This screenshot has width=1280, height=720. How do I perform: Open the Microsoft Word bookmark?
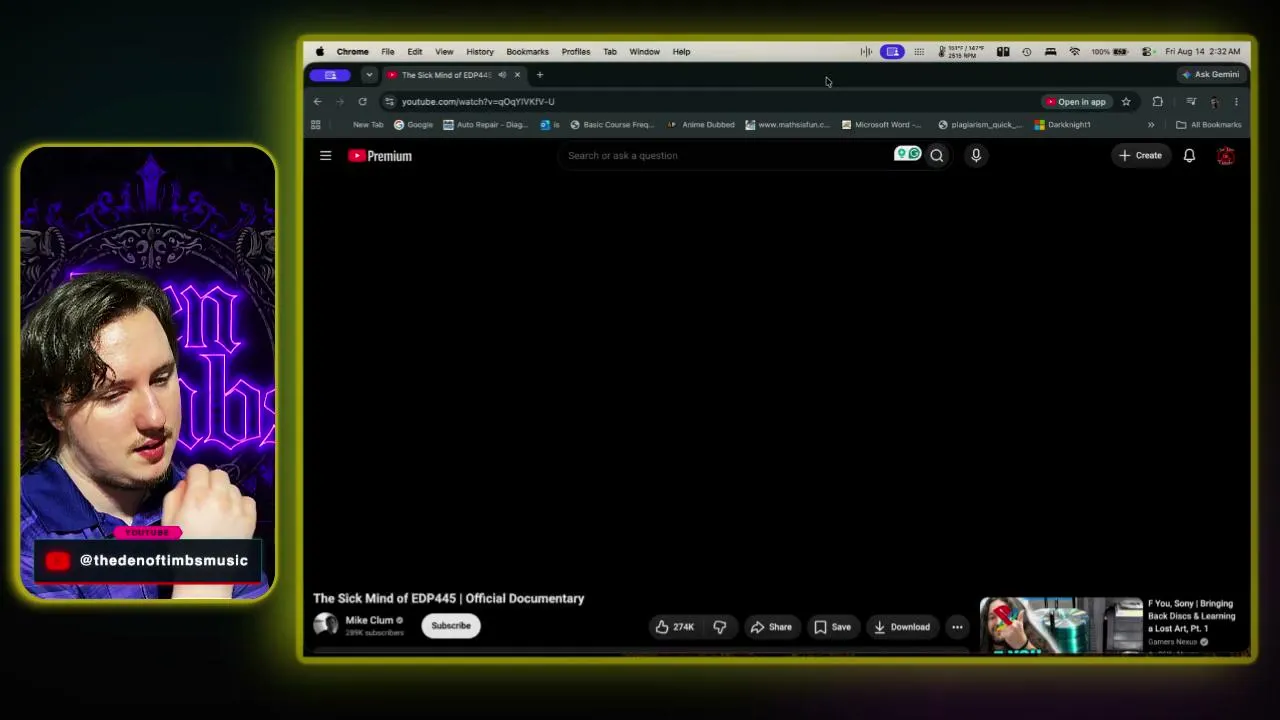[881, 125]
